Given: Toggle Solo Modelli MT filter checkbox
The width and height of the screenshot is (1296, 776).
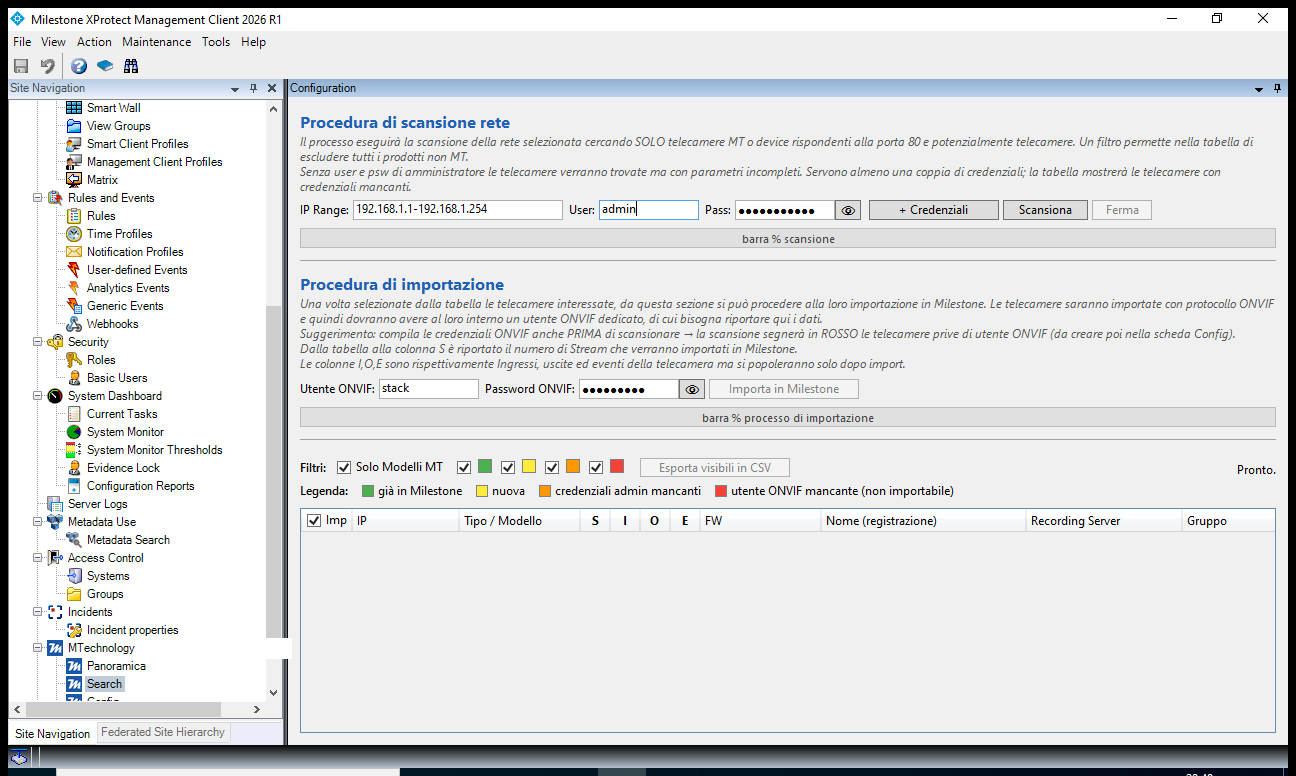Looking at the screenshot, I should pos(344,467).
